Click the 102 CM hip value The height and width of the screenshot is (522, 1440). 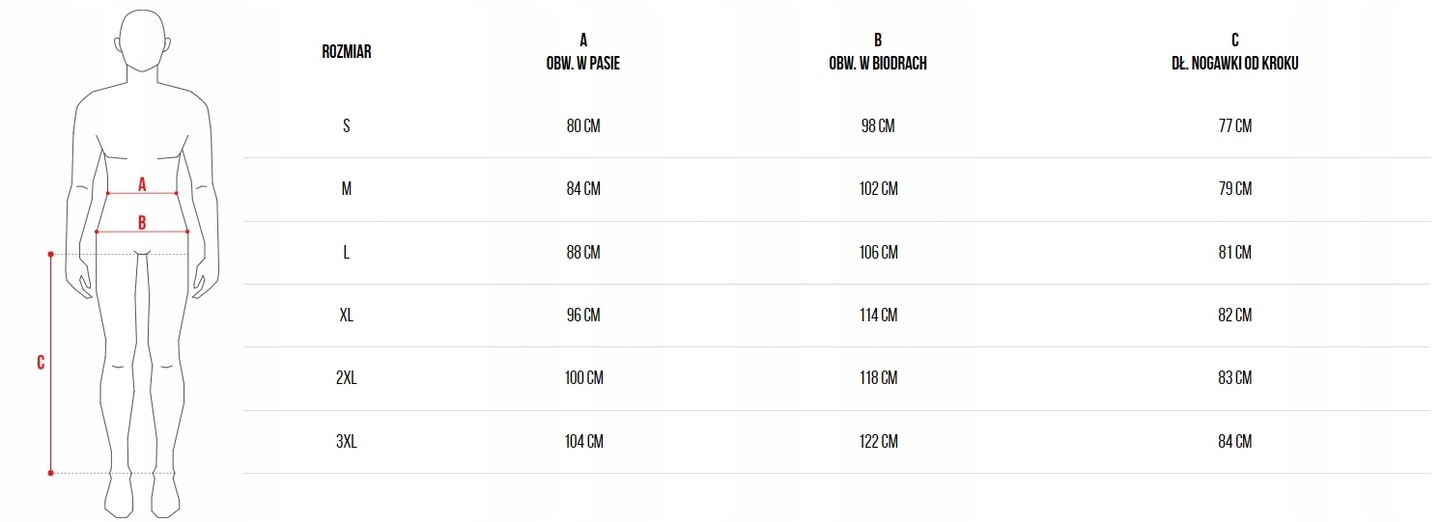[x=877, y=189]
